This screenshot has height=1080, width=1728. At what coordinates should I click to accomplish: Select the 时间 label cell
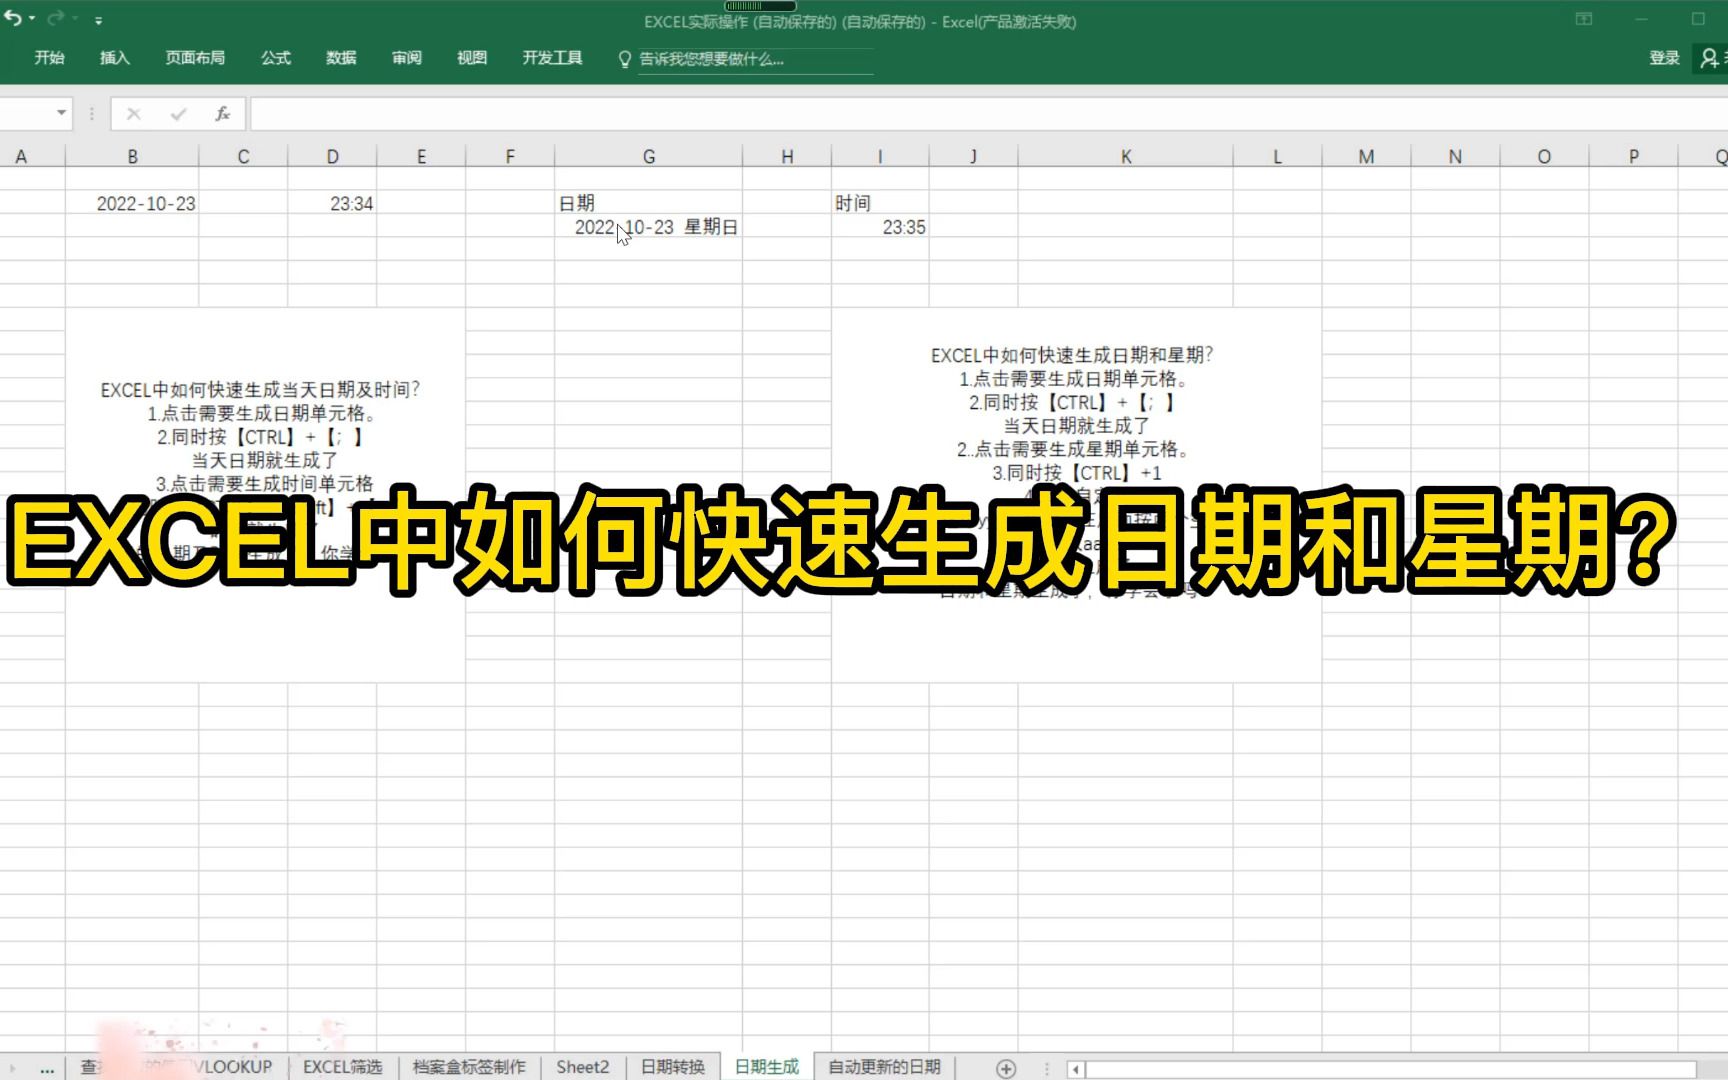coord(880,203)
